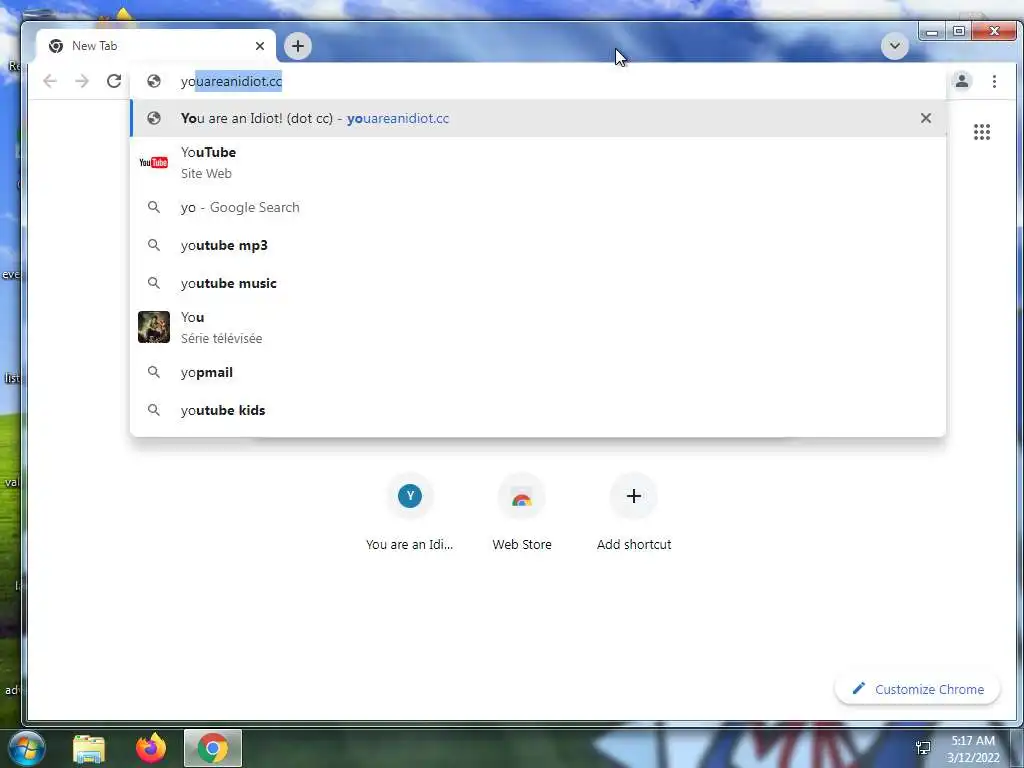This screenshot has width=1024, height=768.
Task: Choose 'yo - Google Search' suggestion
Action: pyautogui.click(x=538, y=207)
